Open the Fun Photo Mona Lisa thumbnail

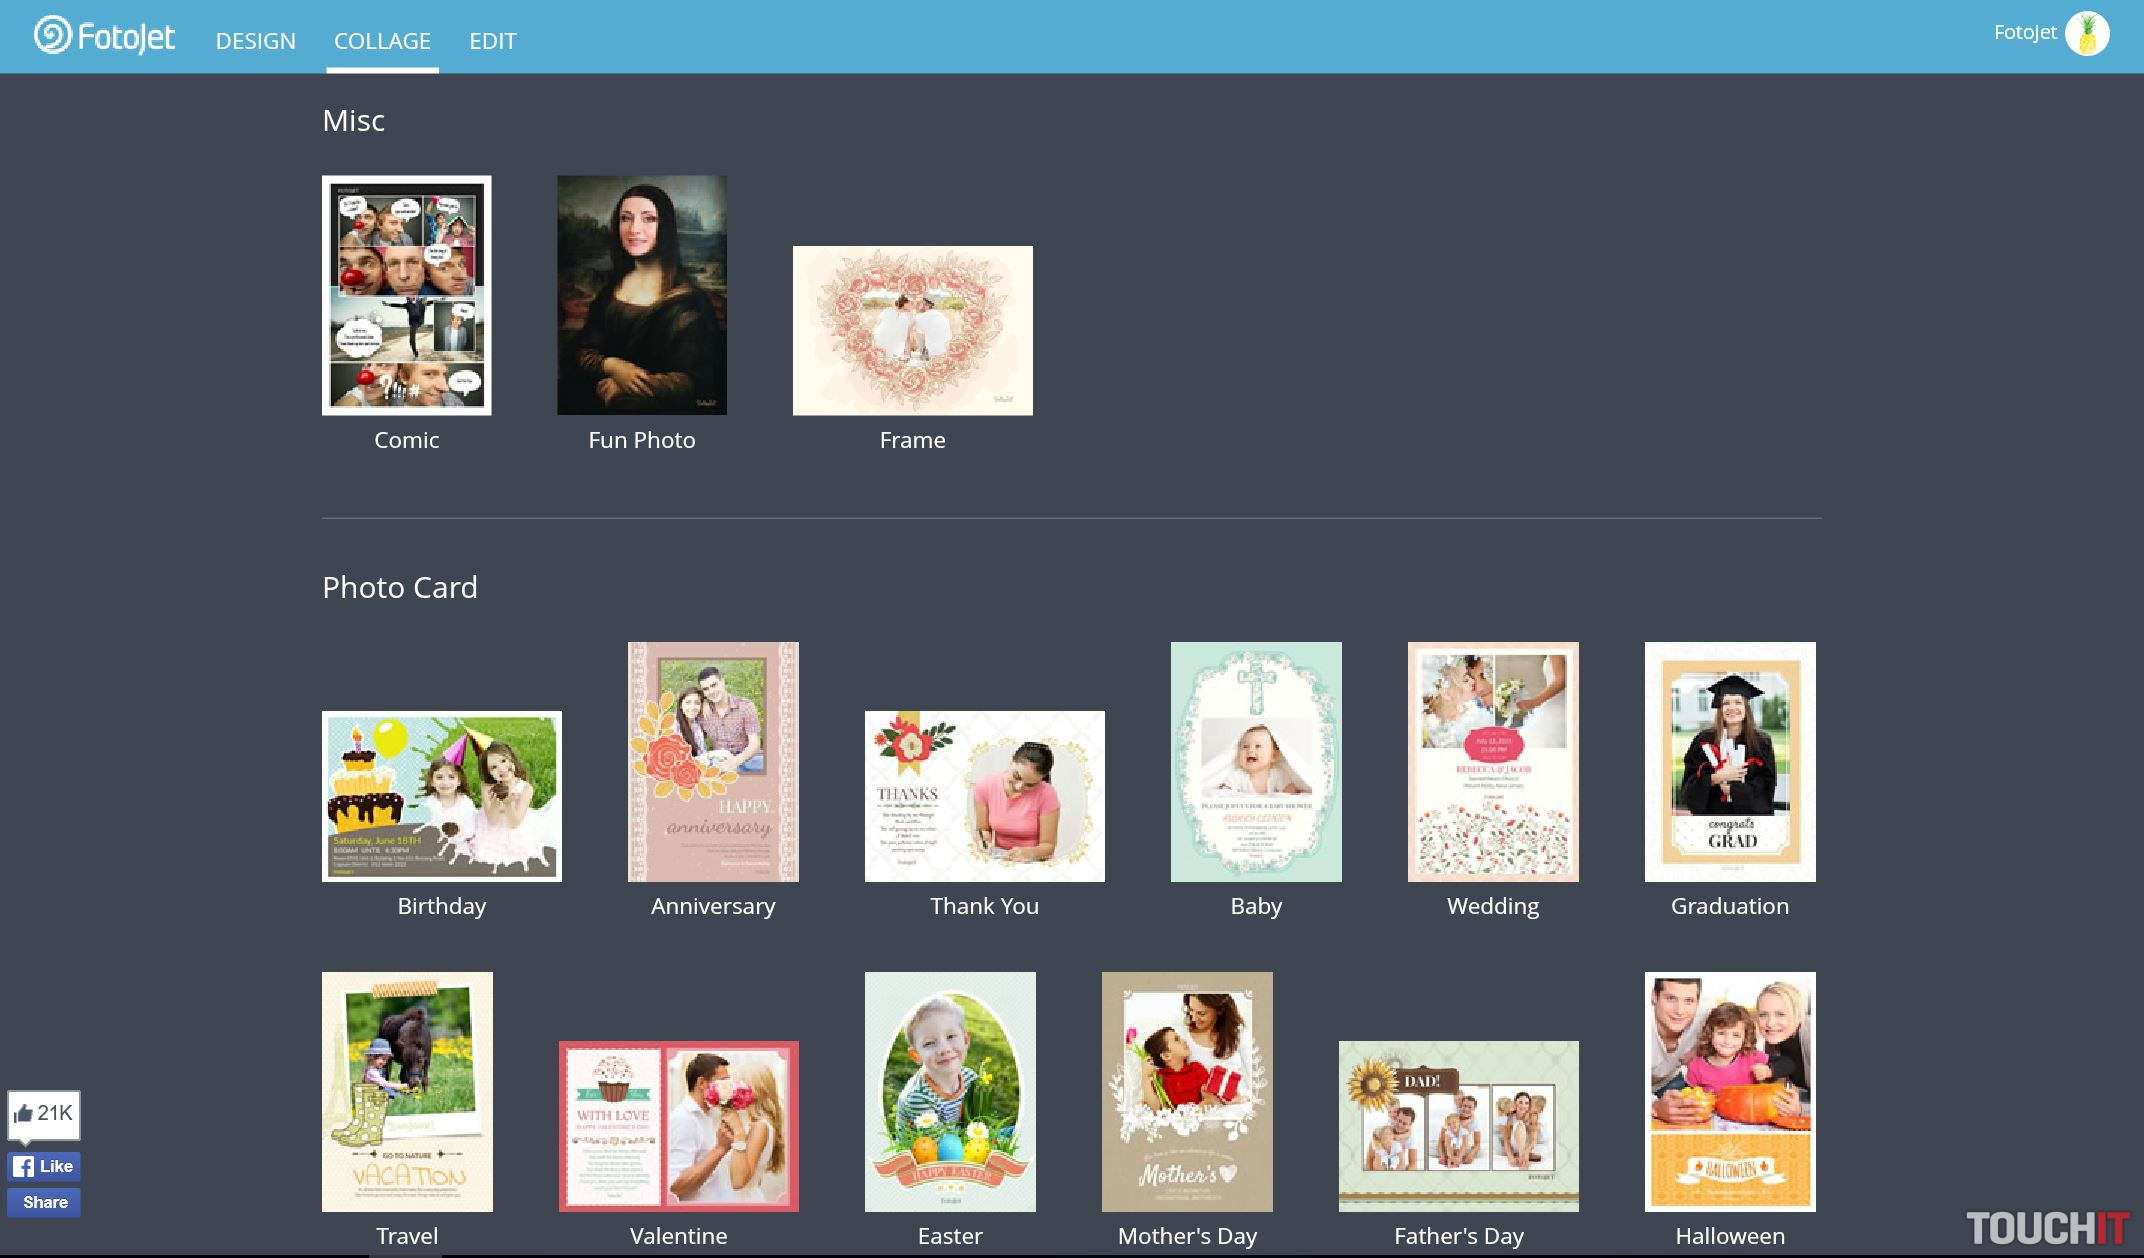coord(642,295)
